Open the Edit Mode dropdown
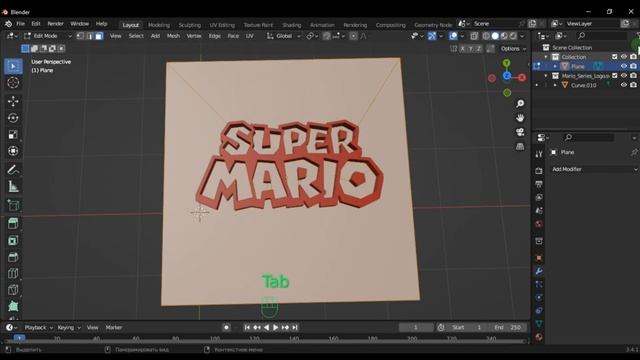 47,36
